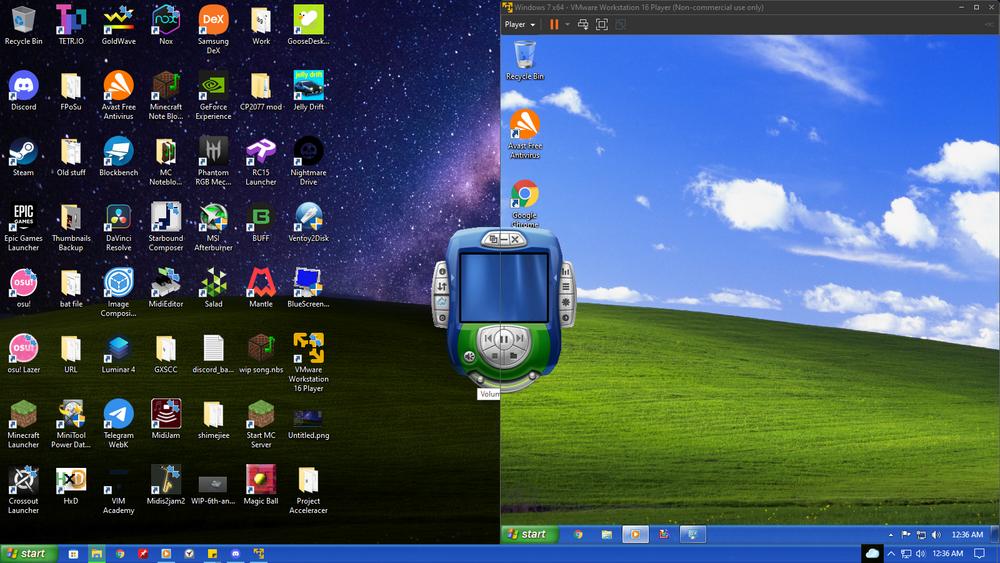Click the GooseDesk desktop icon
This screenshot has width=1000, height=563.
click(x=308, y=26)
